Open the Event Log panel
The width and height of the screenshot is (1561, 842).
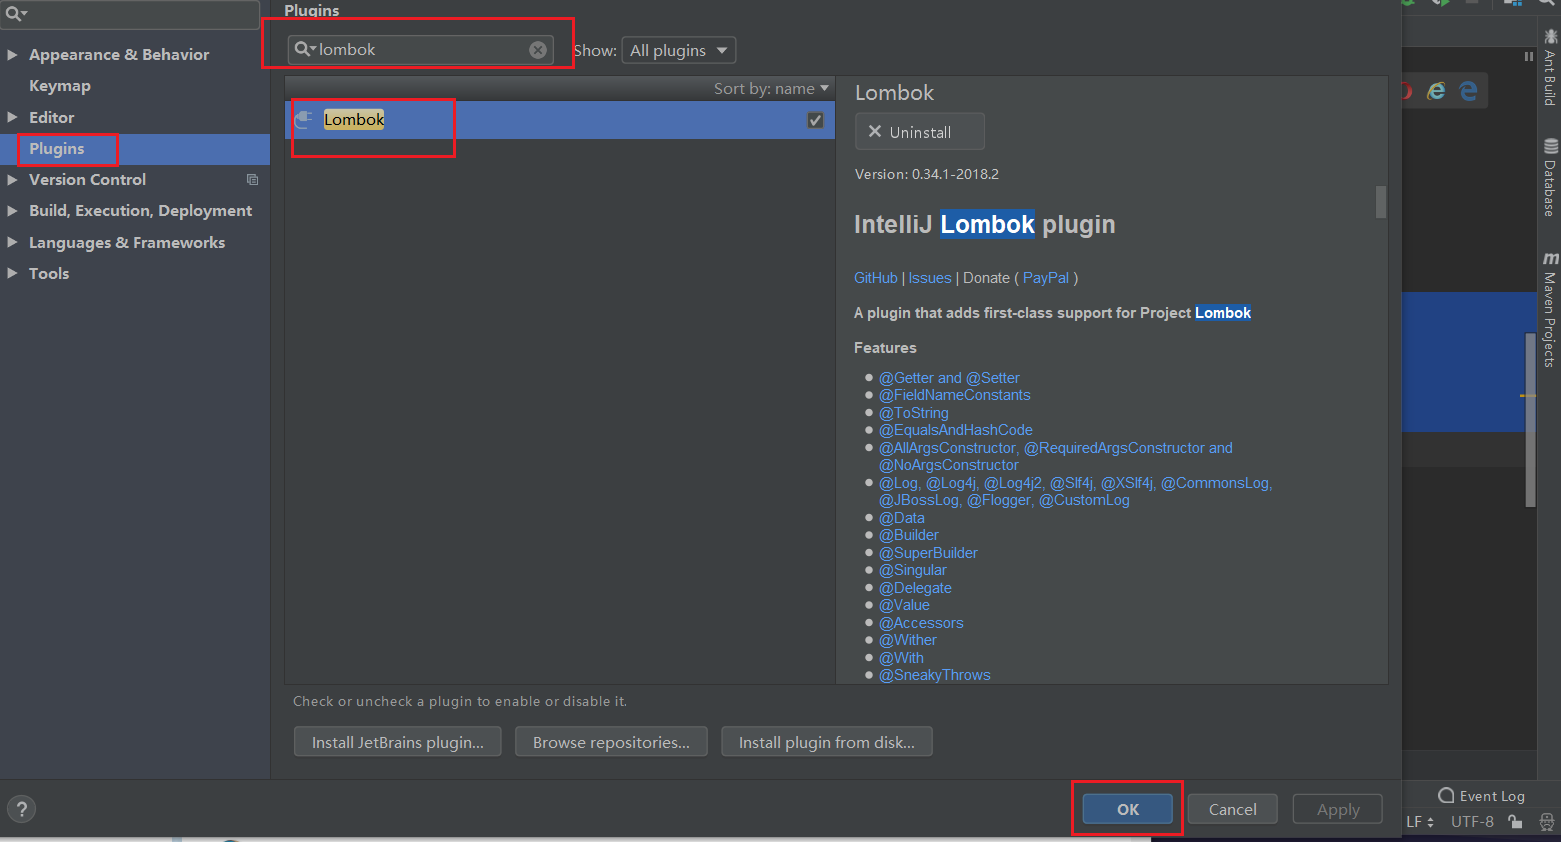click(1481, 796)
